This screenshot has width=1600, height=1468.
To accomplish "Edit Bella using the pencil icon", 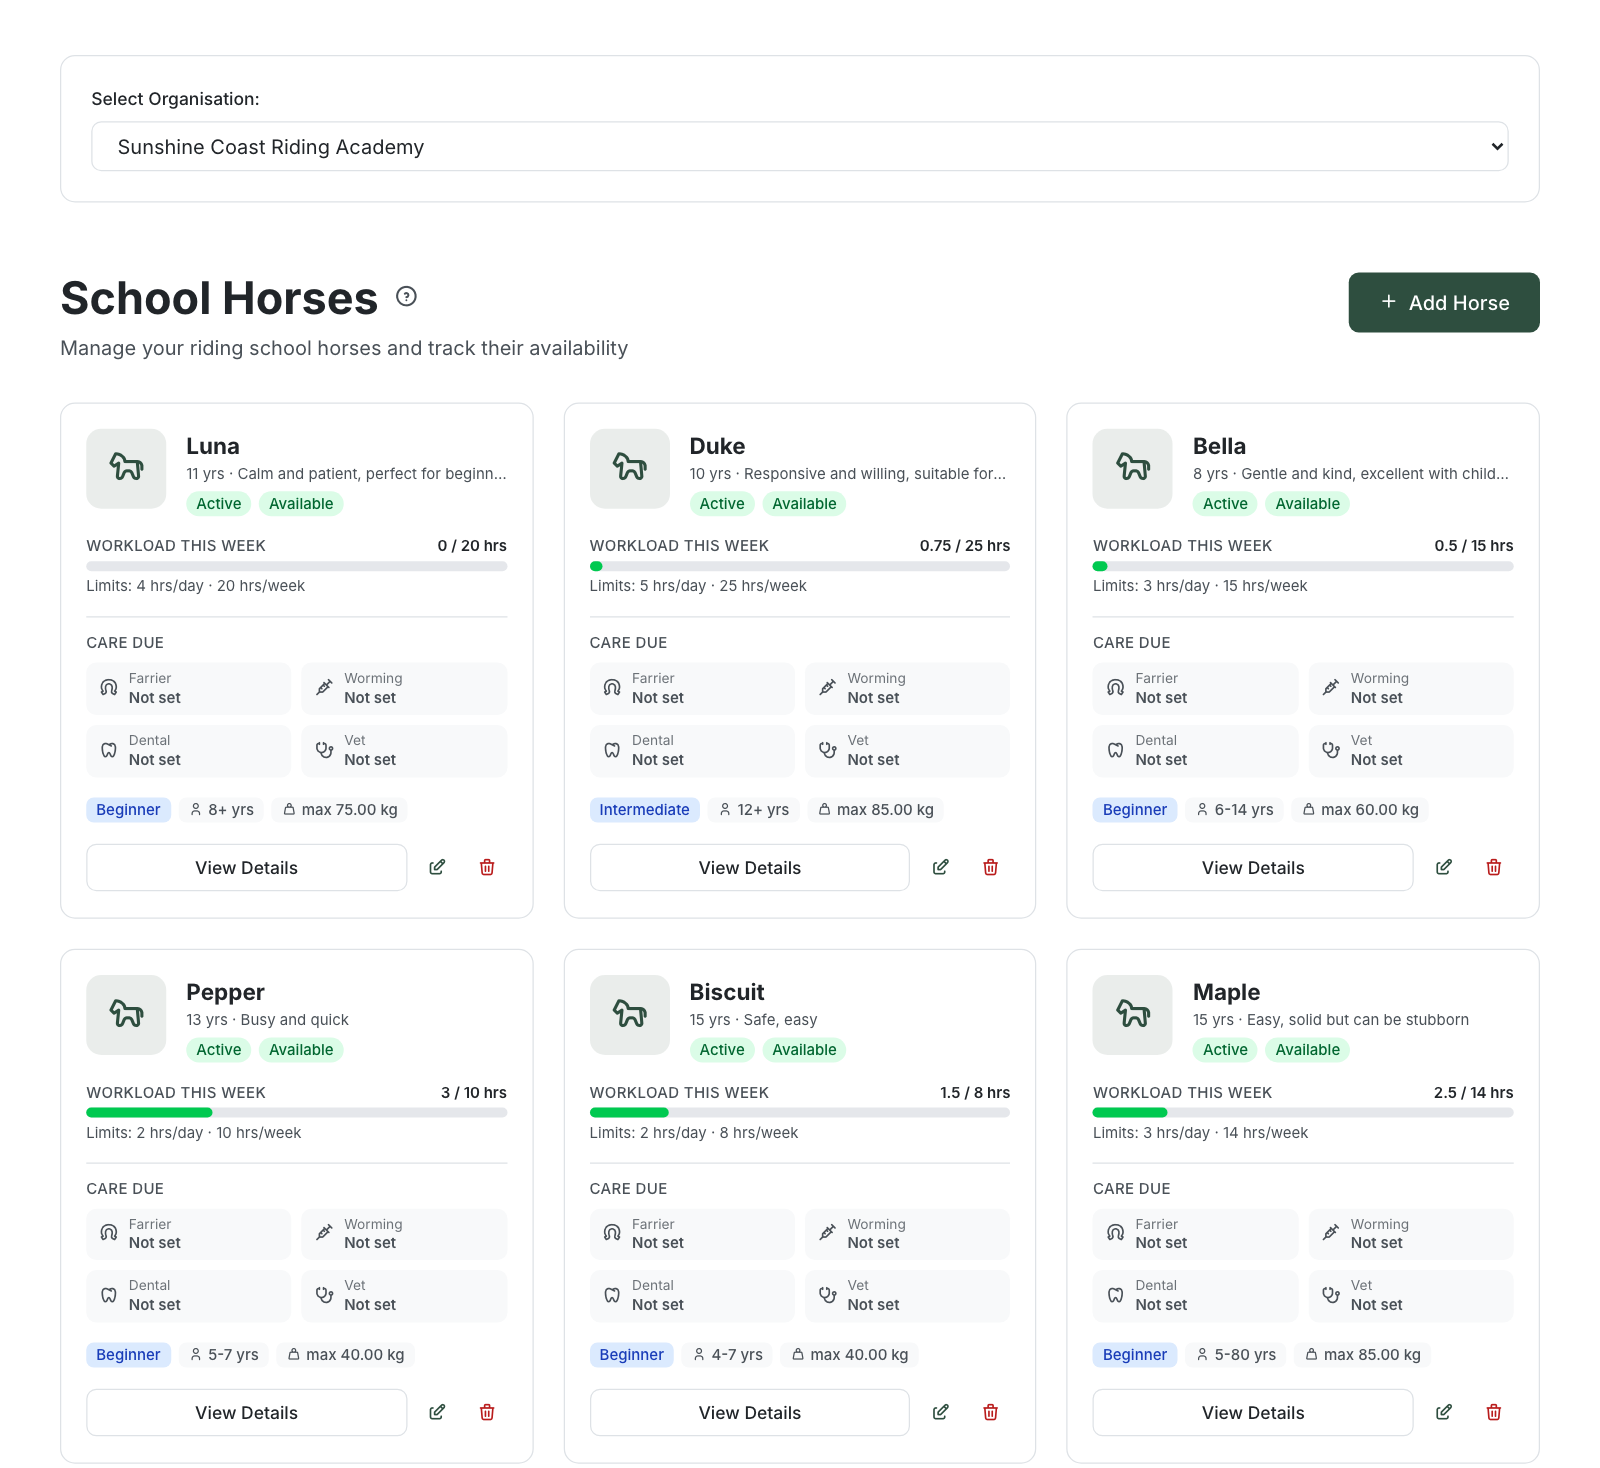I will coord(1443,867).
